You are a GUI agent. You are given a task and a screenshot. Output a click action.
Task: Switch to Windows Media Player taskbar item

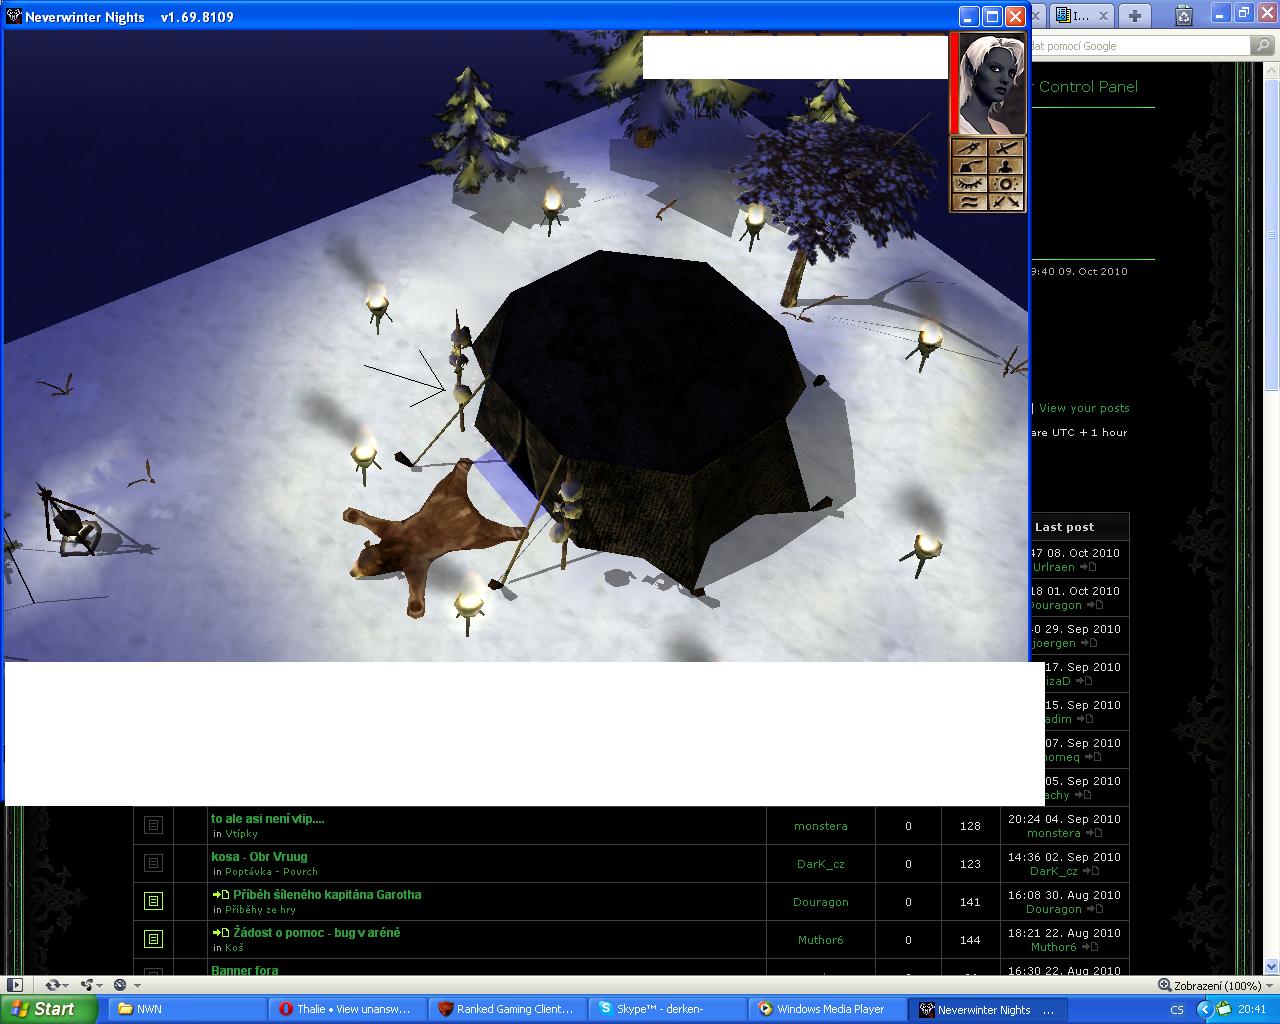829,1009
